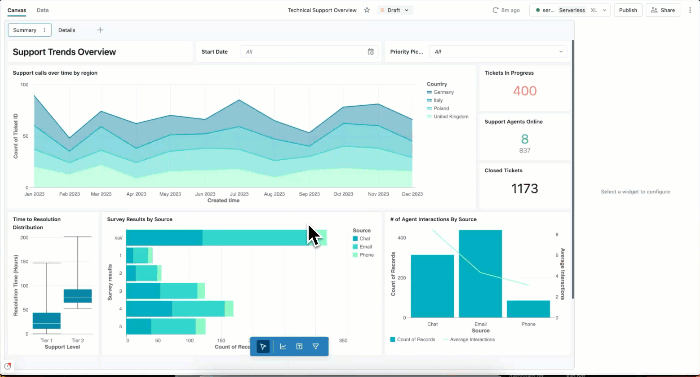Add a text box widget from toolbar
Viewport: 700px width, 377px height.
(299, 347)
